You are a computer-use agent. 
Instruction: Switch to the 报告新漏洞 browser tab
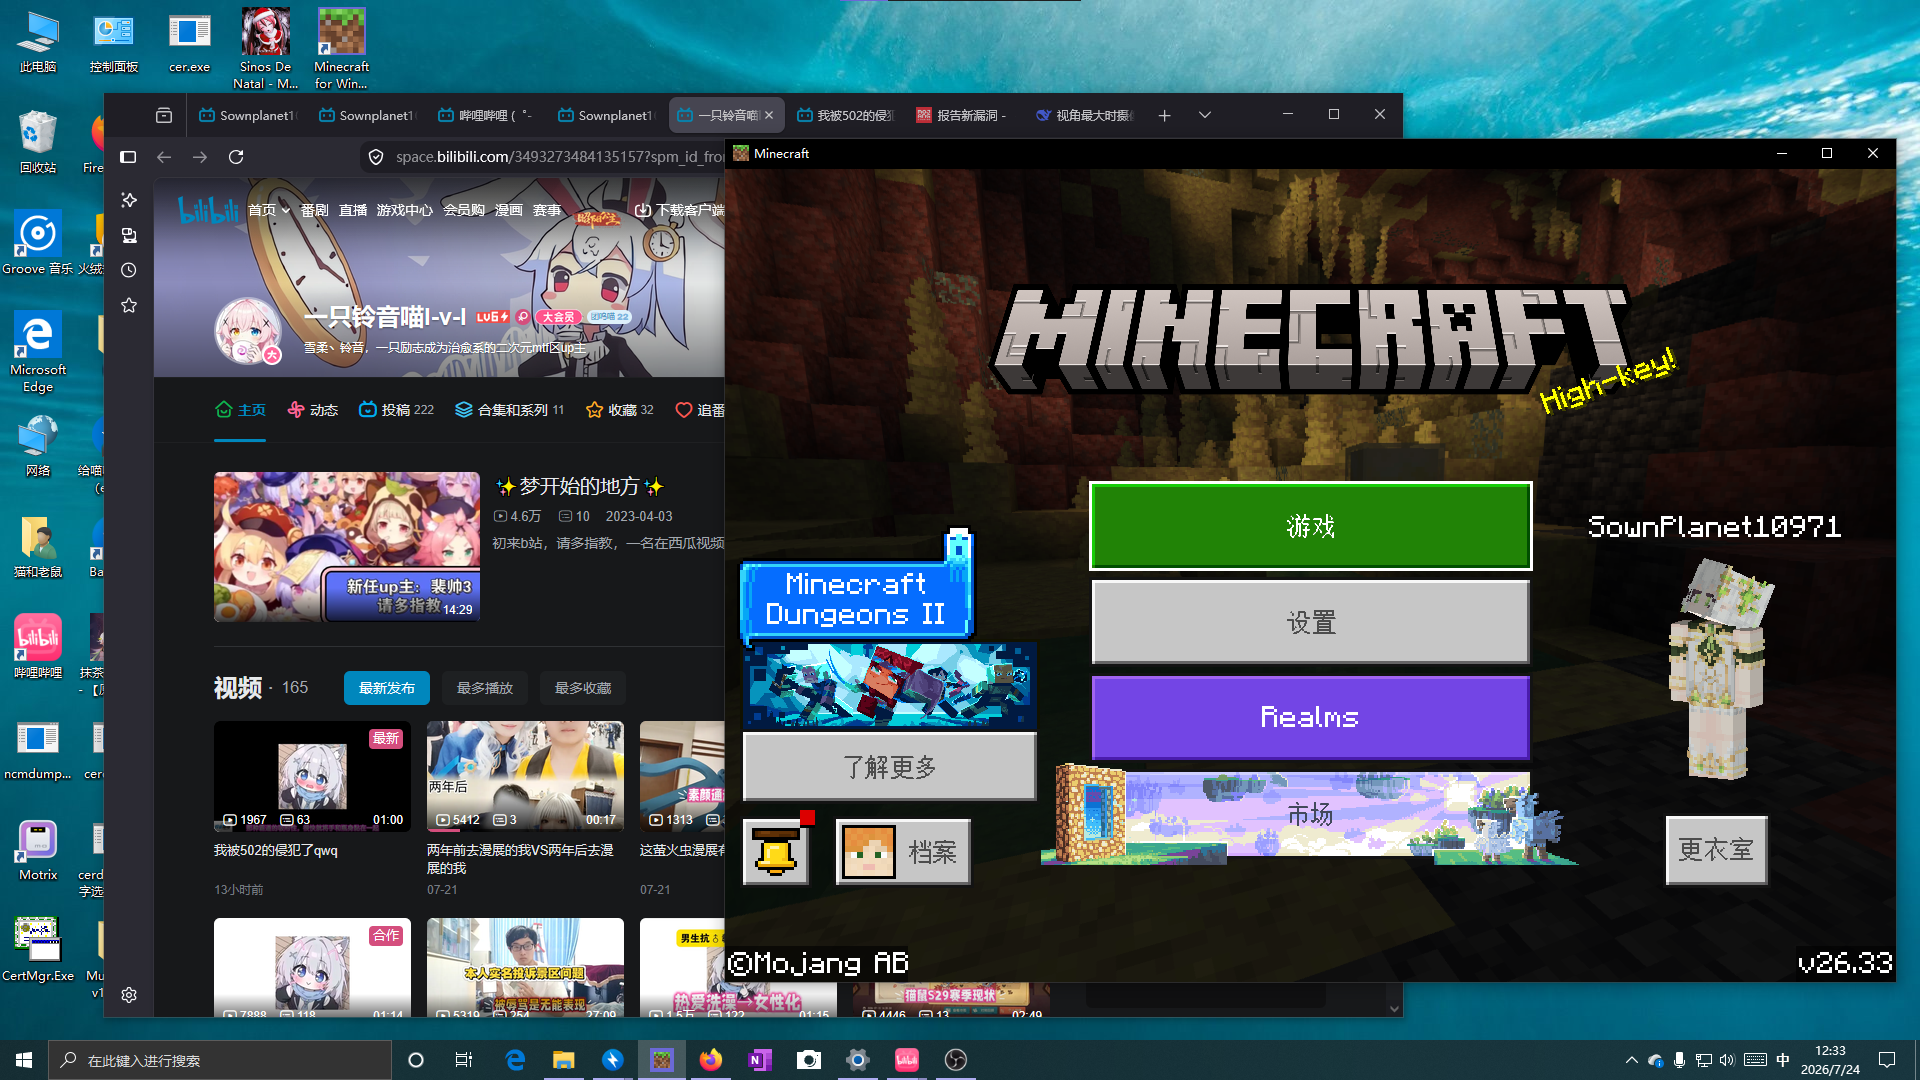963,115
